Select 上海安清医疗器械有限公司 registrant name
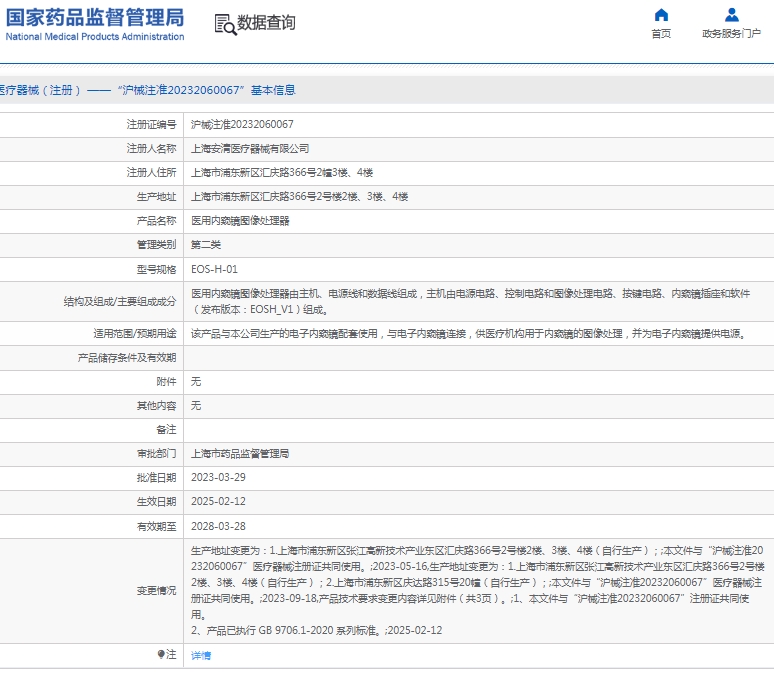Image resolution: width=774 pixels, height=673 pixels. point(250,149)
